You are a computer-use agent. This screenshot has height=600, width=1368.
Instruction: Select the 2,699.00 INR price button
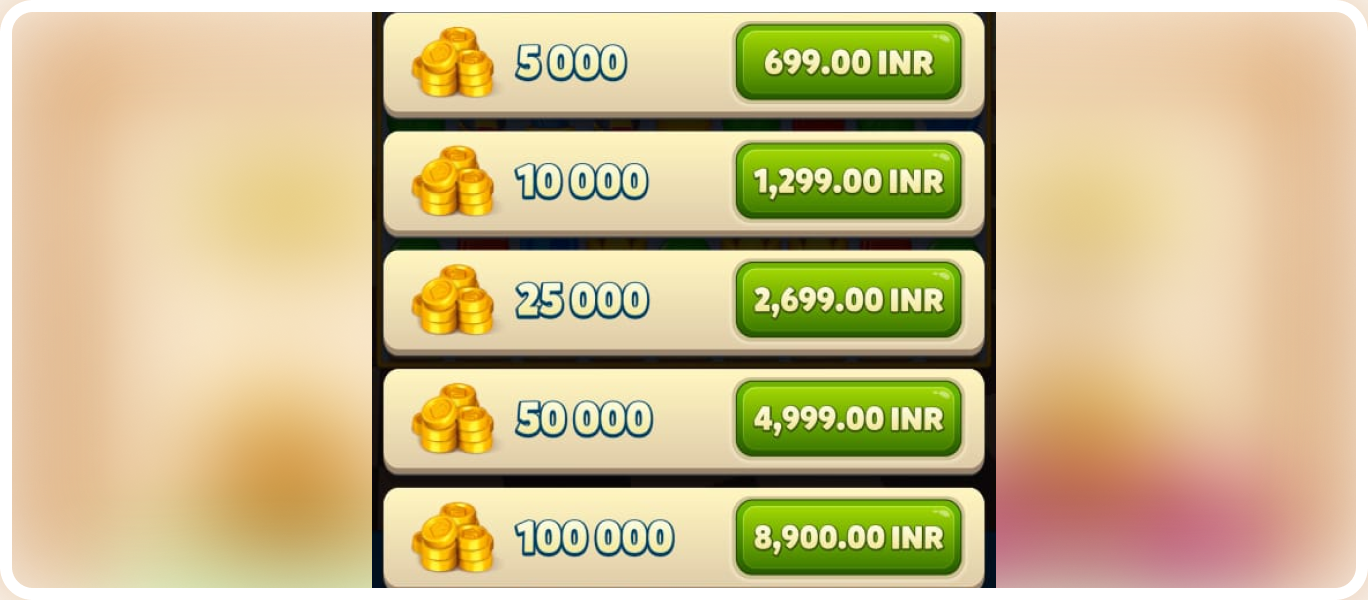click(x=848, y=300)
